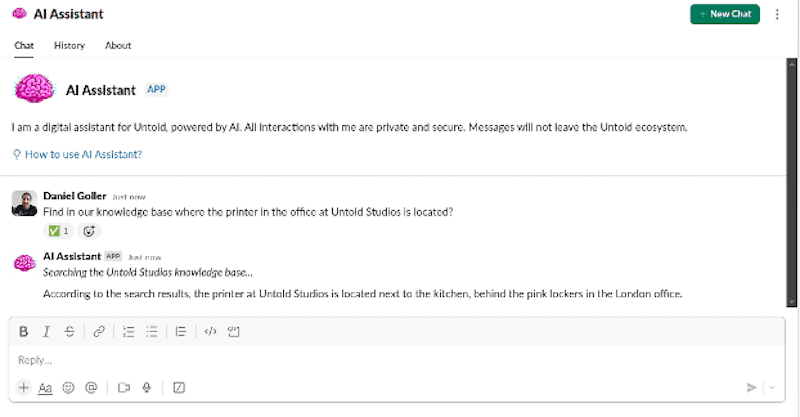
Task: Open the emoji picker
Action: [x=69, y=388]
